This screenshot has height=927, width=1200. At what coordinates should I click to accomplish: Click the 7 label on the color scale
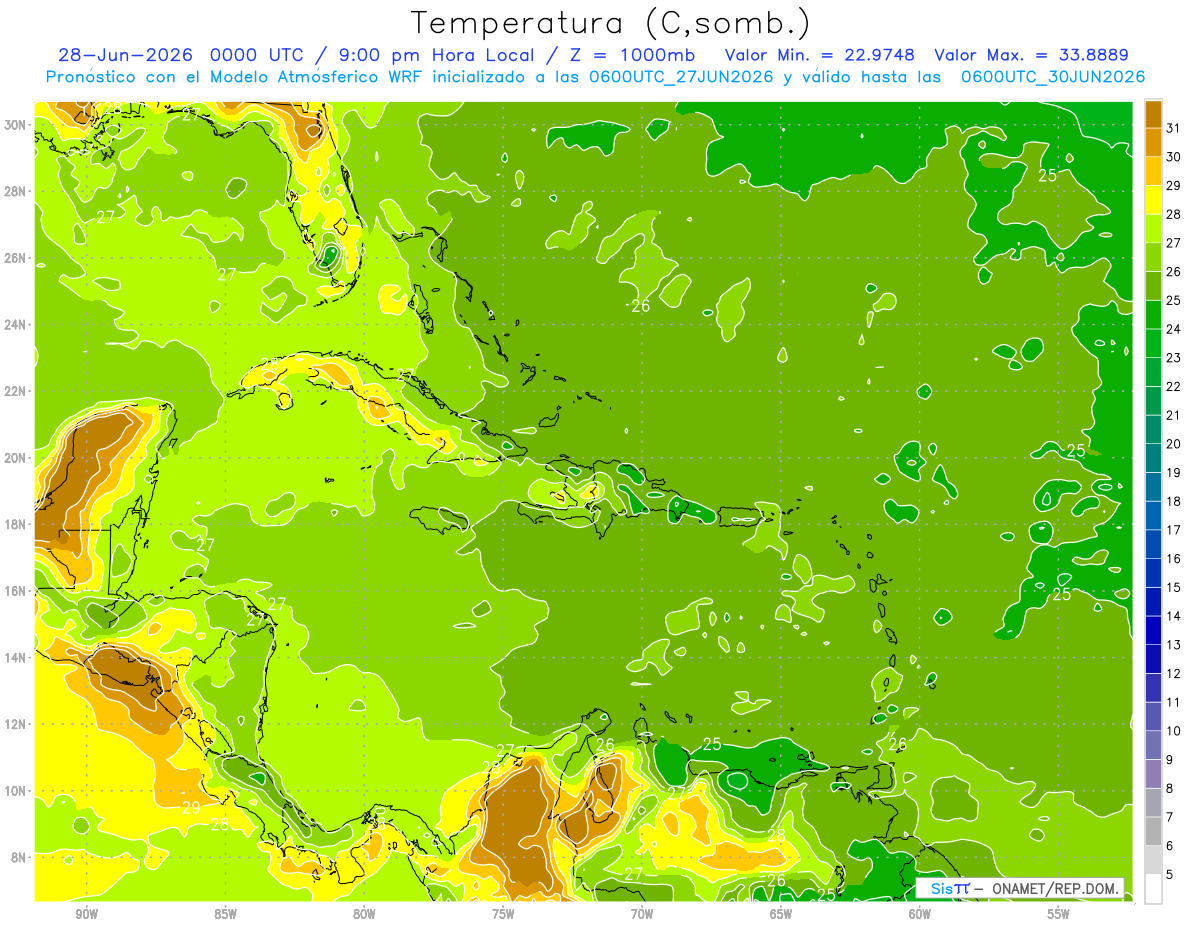pos(1170,818)
